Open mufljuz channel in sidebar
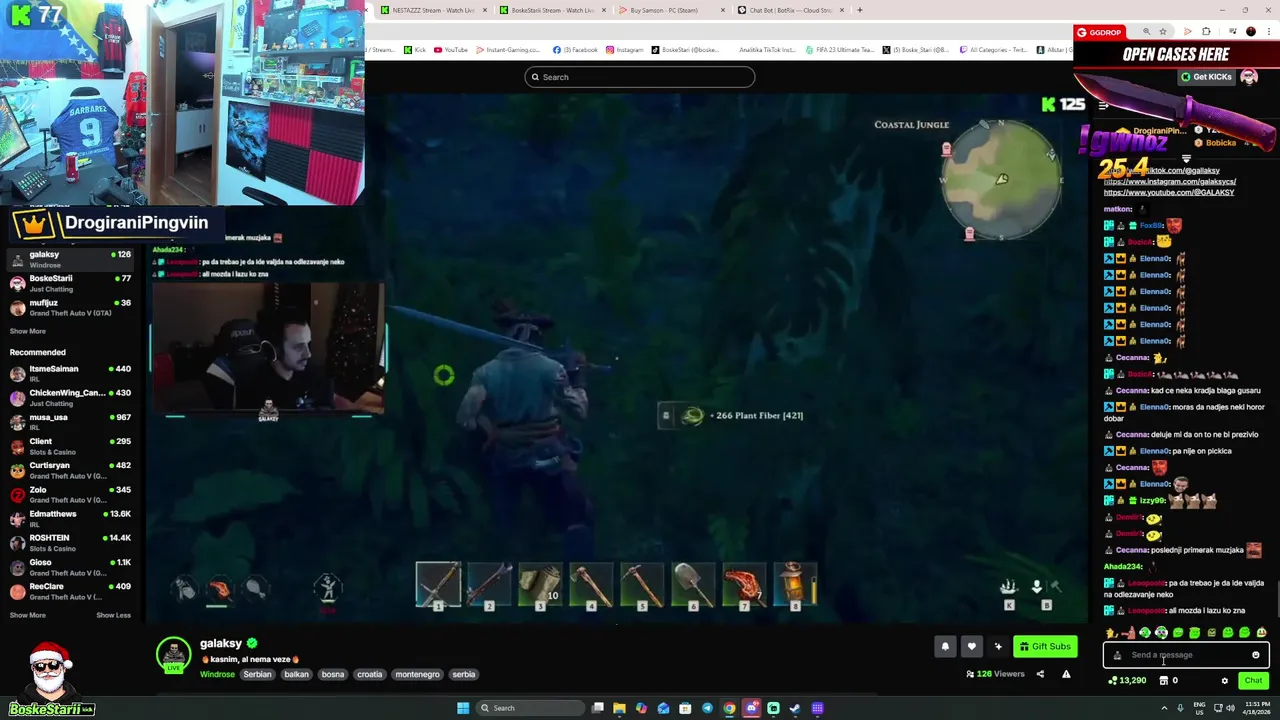 [70, 307]
